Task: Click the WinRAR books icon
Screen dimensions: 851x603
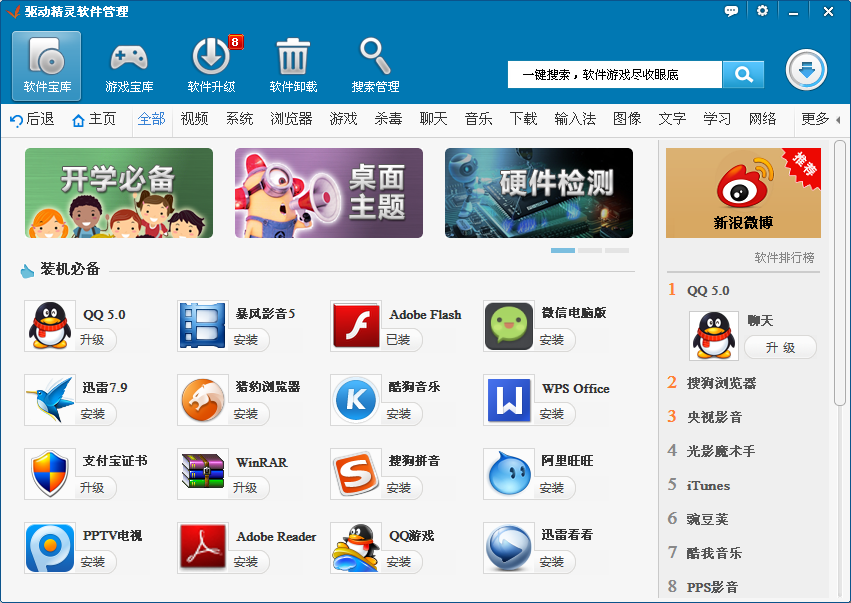Action: pyautogui.click(x=202, y=474)
